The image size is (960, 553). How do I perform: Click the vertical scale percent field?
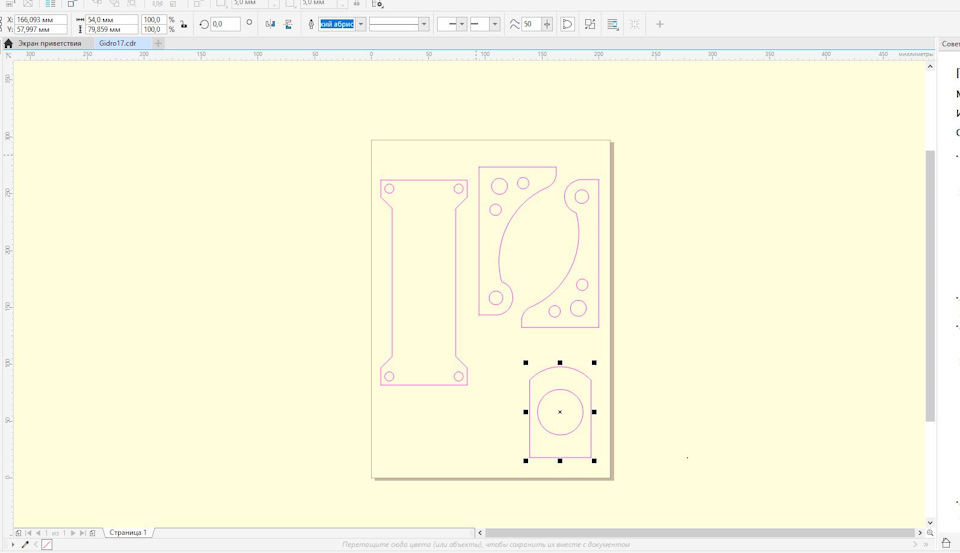(x=154, y=29)
